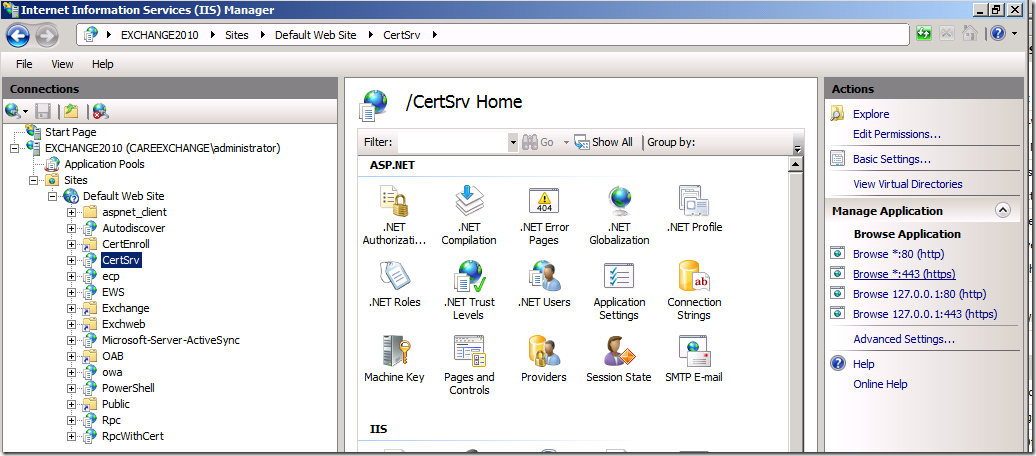Collapse the Default Web Site node

(x=52, y=196)
